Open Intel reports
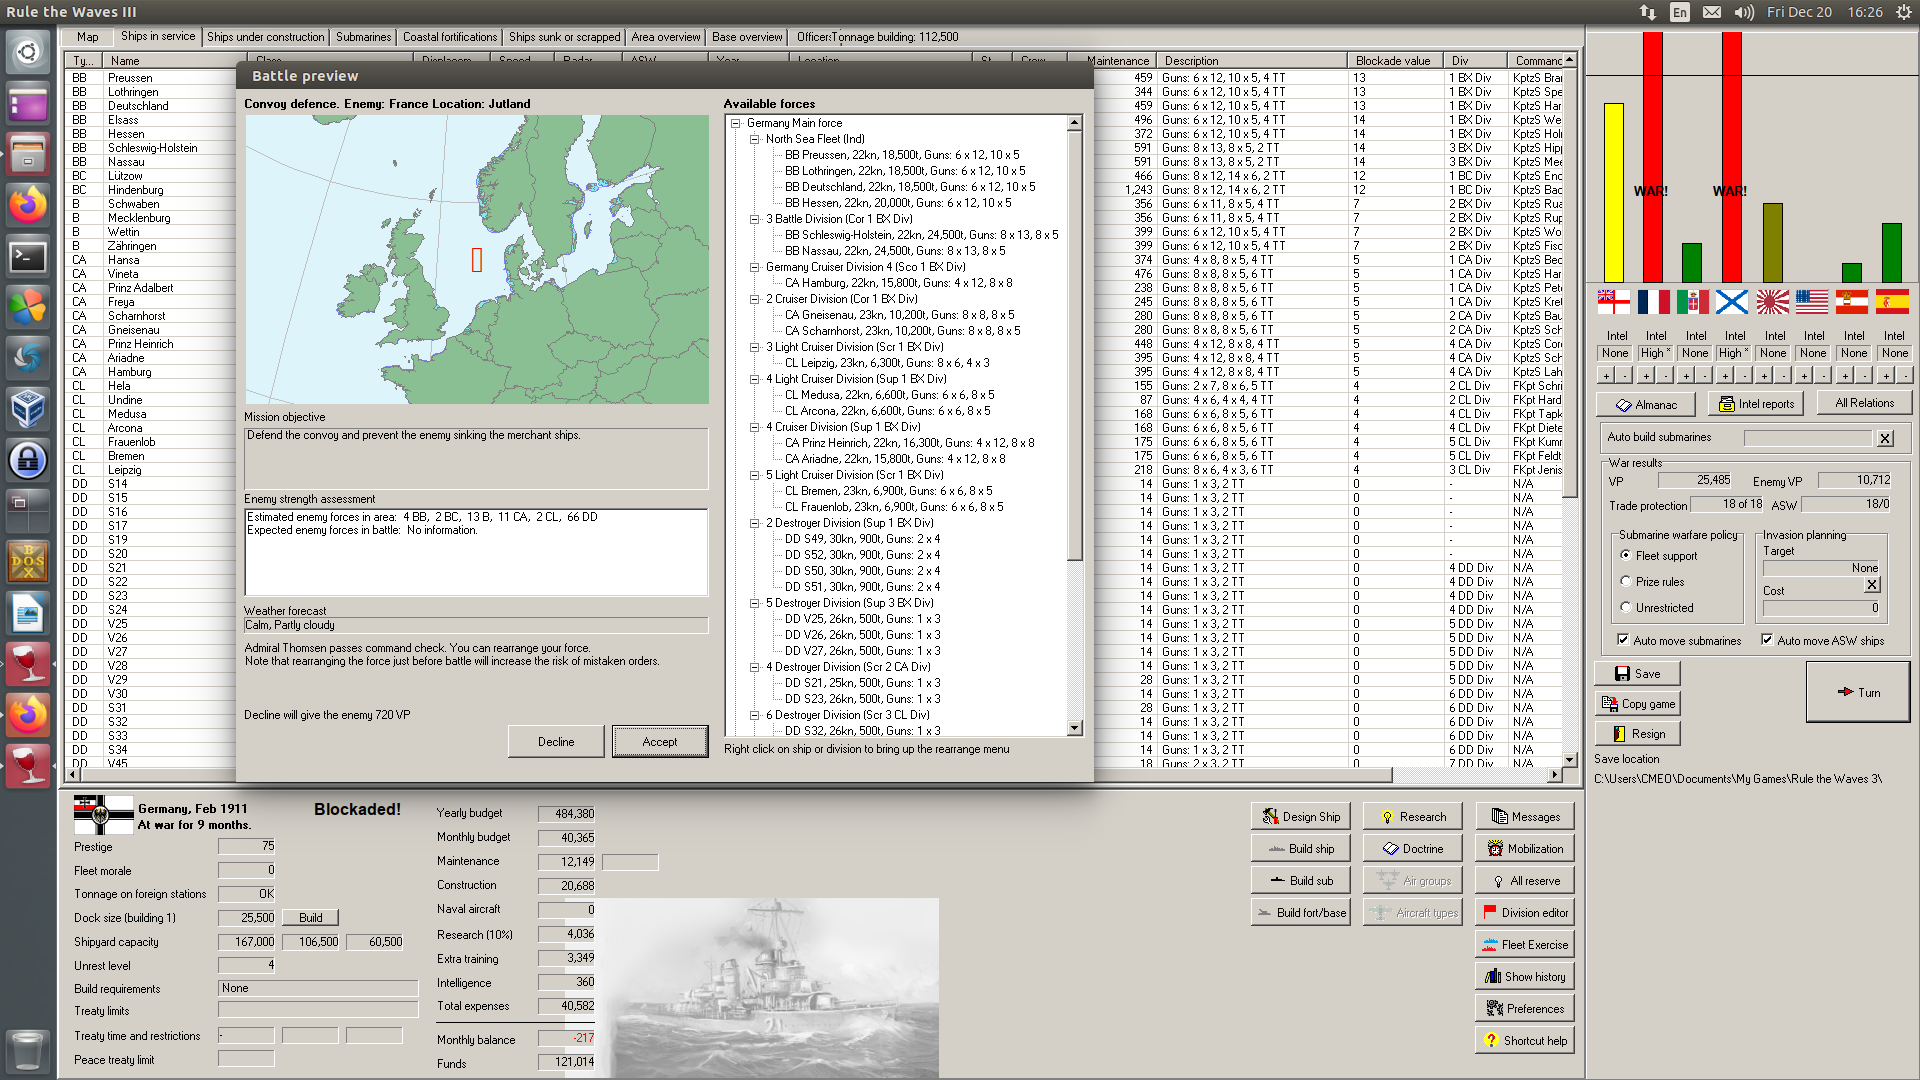 tap(1756, 404)
